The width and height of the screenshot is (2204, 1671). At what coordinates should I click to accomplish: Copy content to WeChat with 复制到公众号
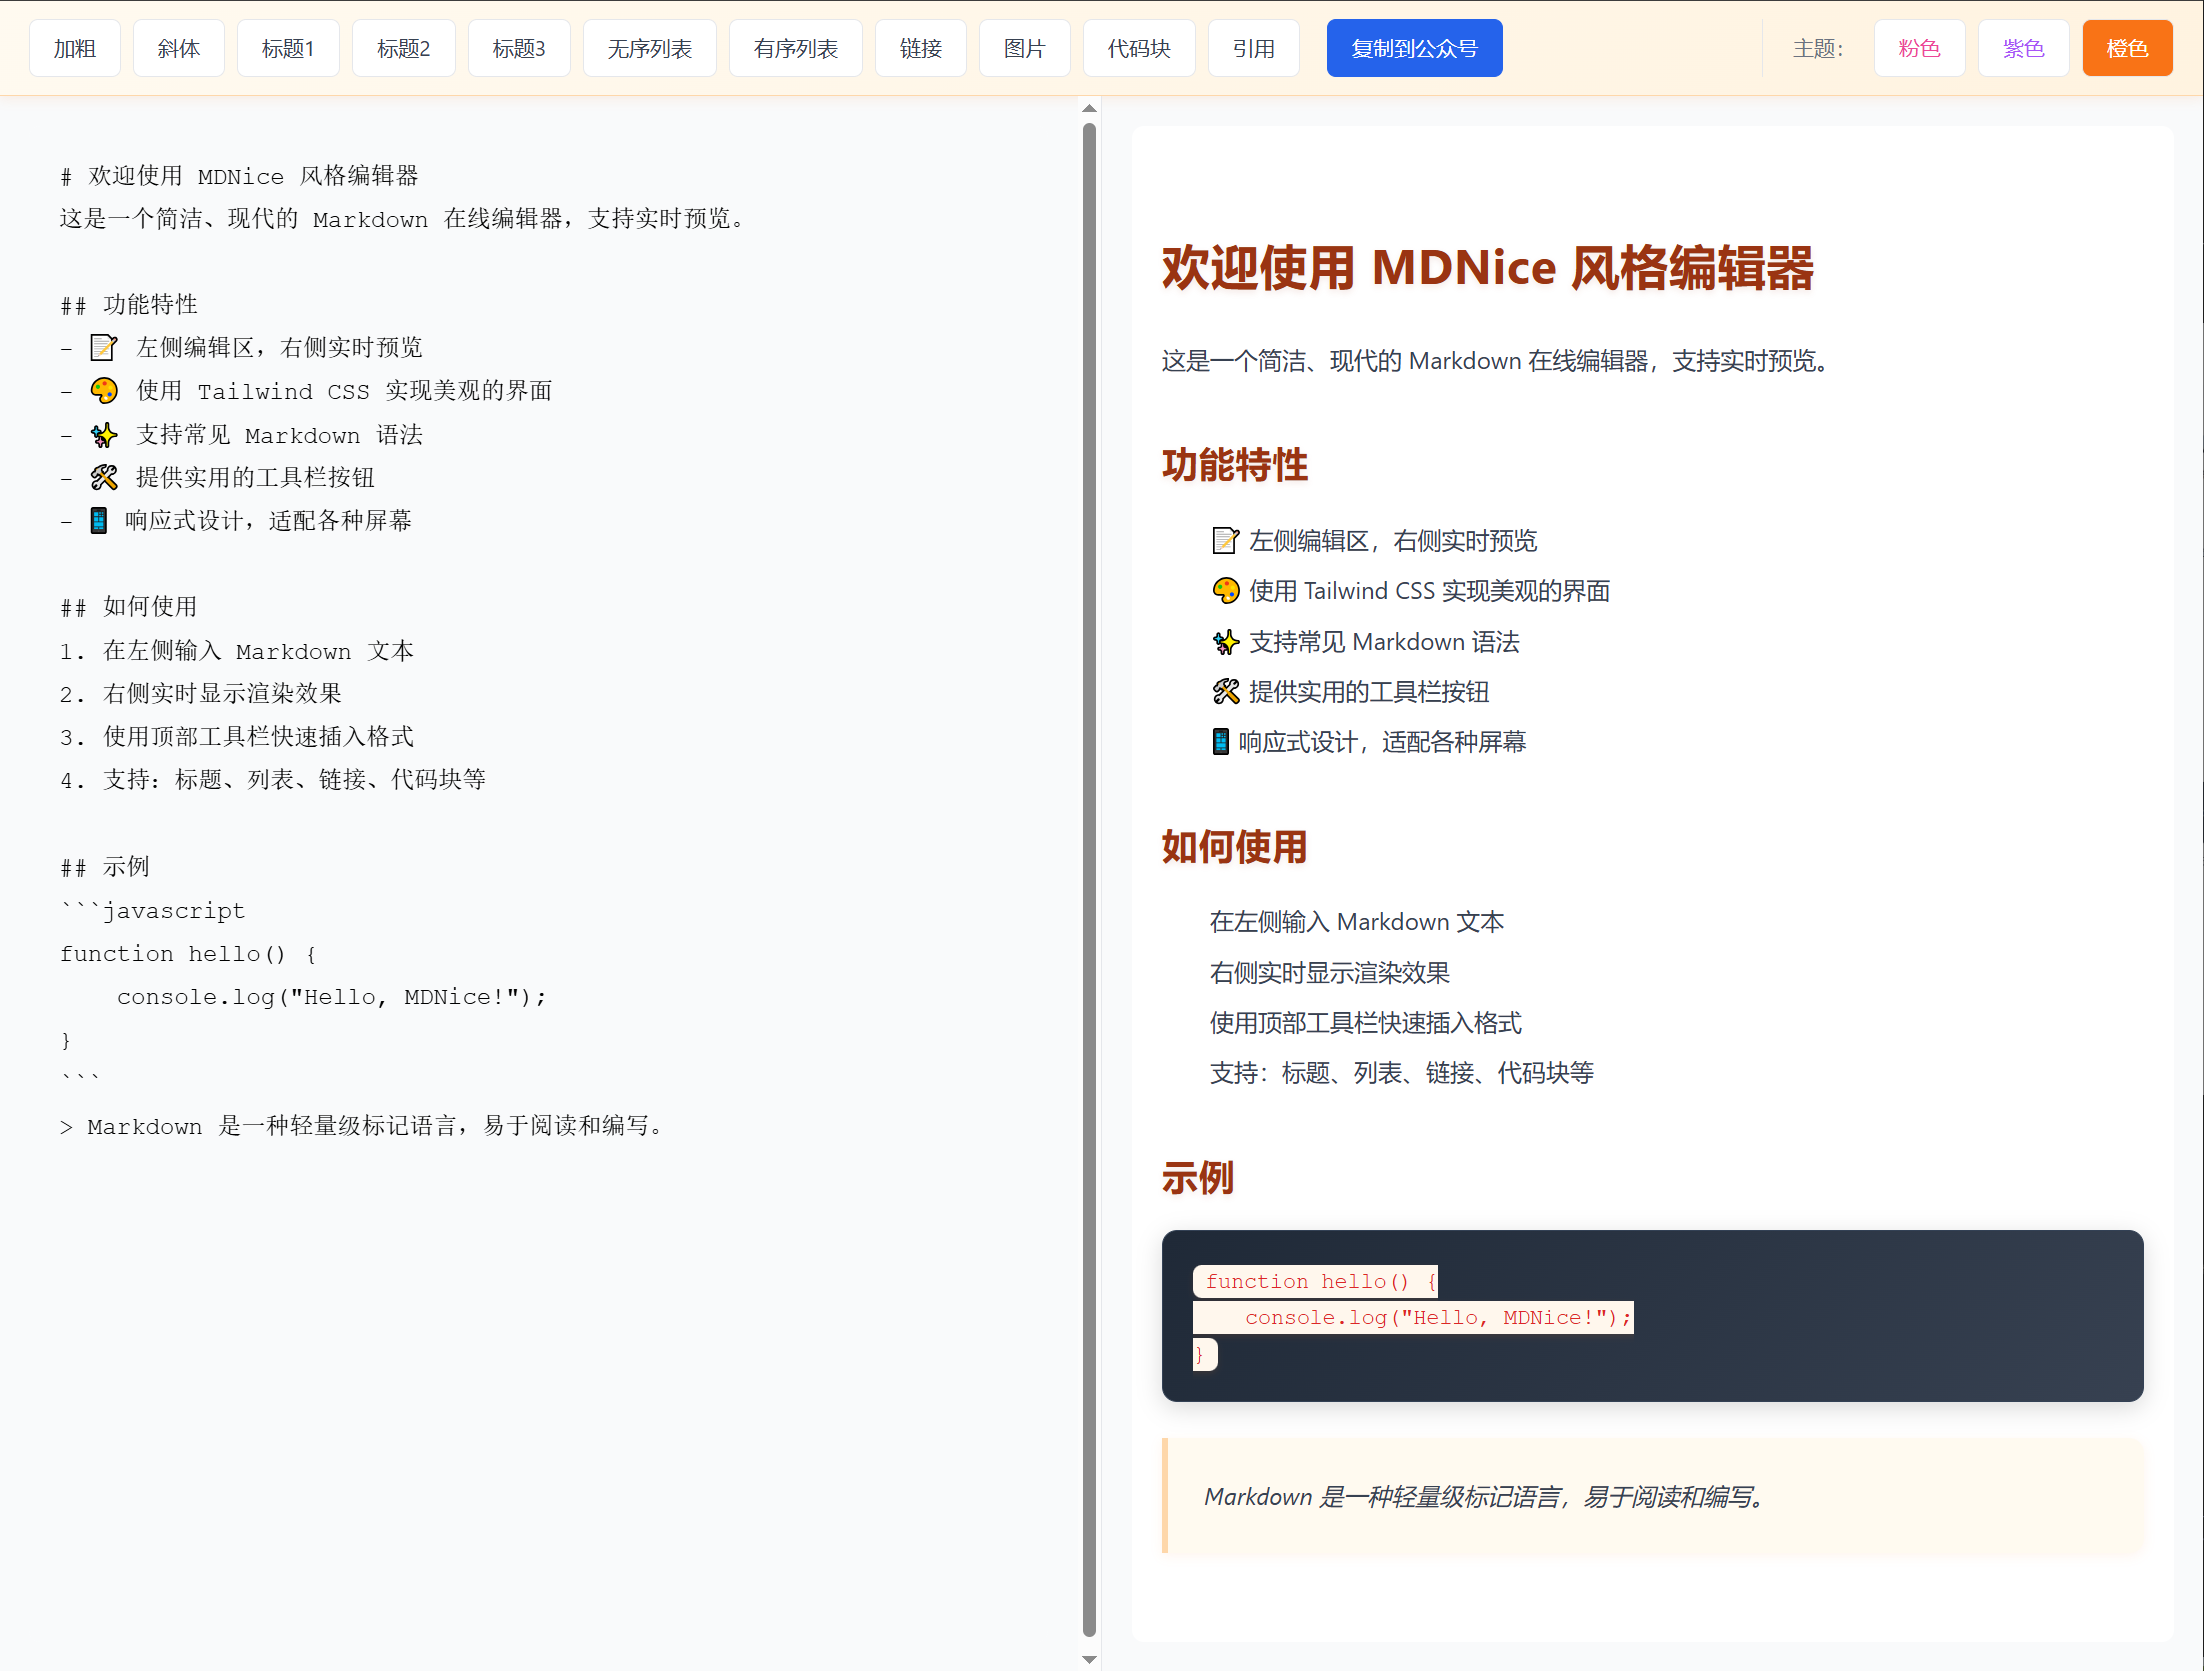(1414, 47)
